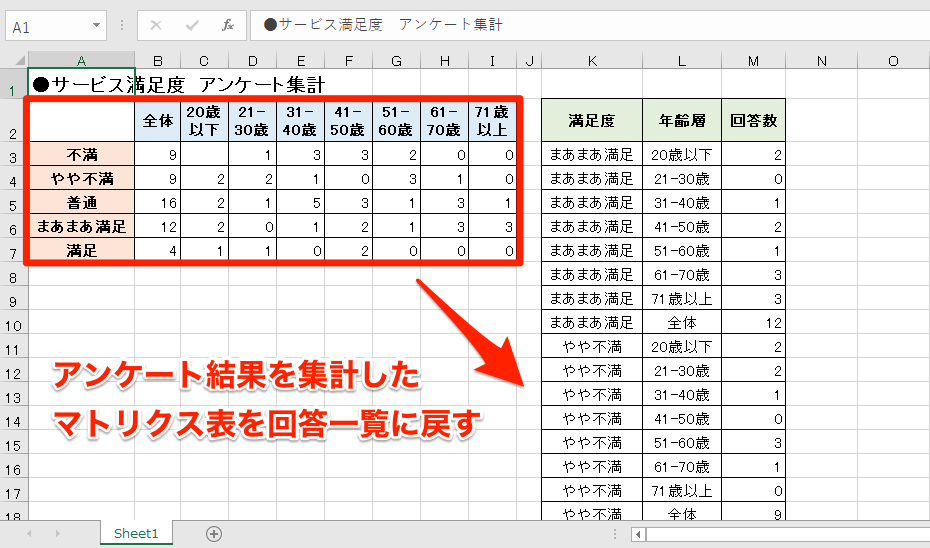This screenshot has width=930, height=548.
Task: Select the まあまあ満足 row label in column A
Action: [x=82, y=227]
